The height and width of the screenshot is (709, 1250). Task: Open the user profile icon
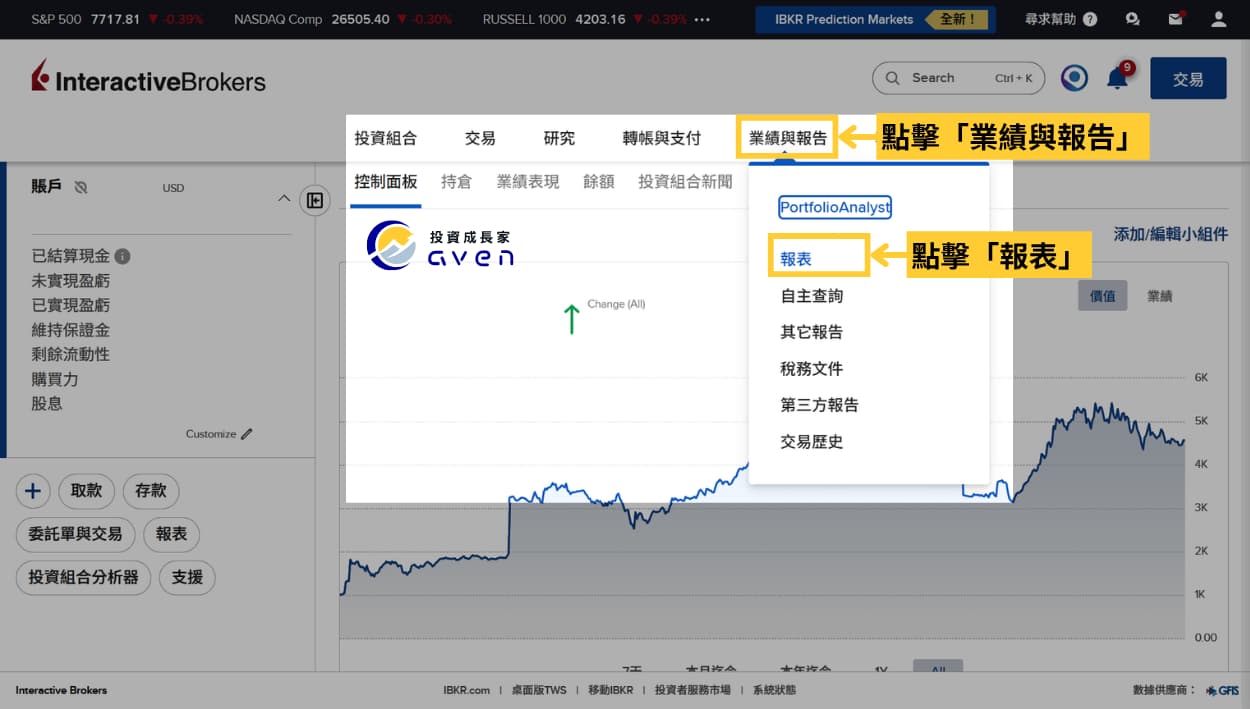1219,19
